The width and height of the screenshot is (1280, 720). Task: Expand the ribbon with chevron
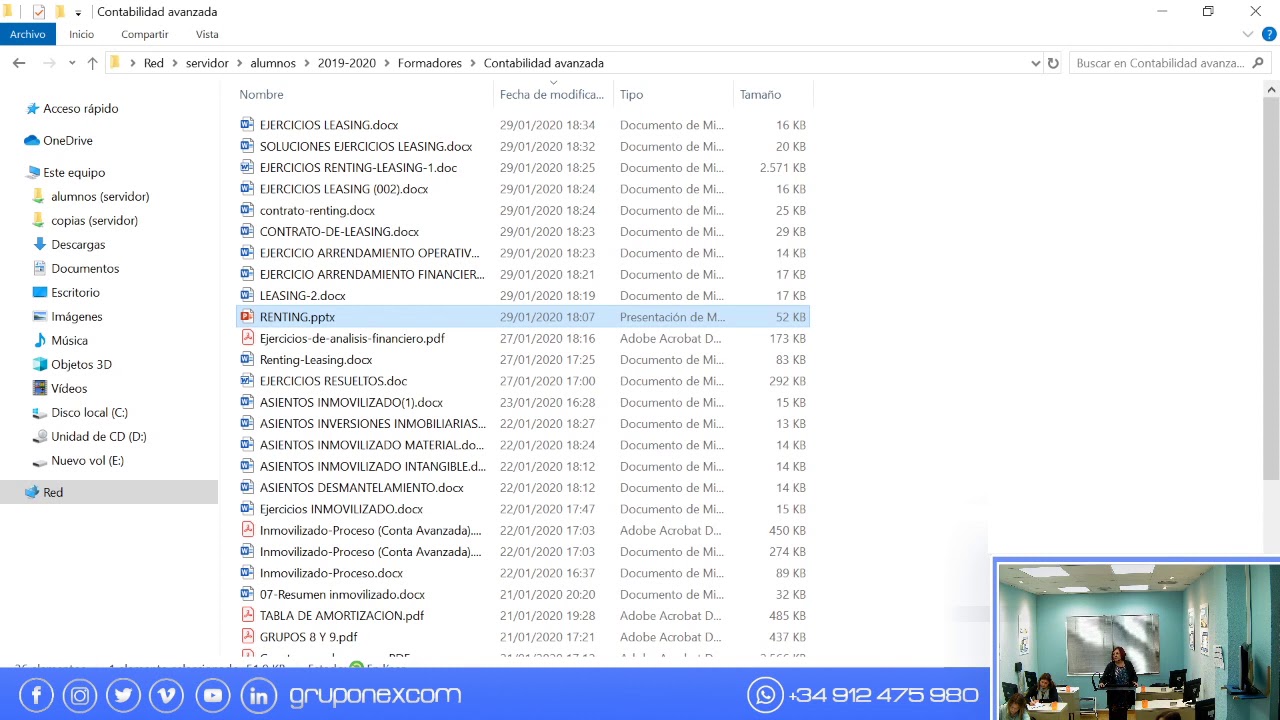pos(1248,34)
